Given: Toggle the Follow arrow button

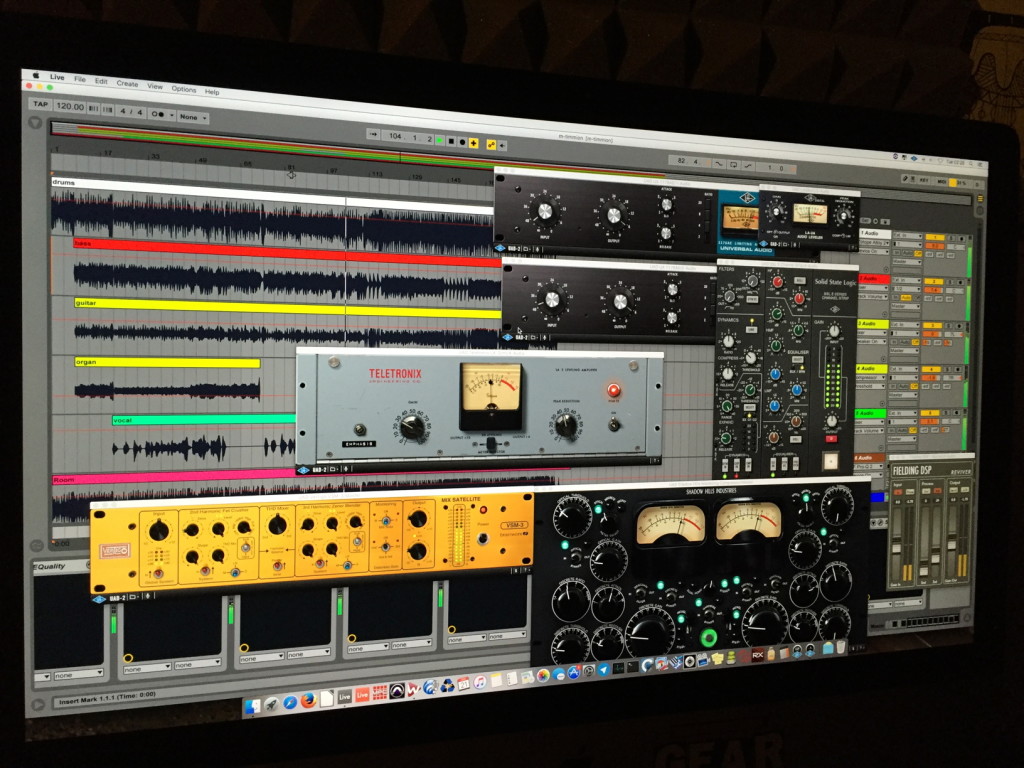Looking at the screenshot, I should point(374,134).
